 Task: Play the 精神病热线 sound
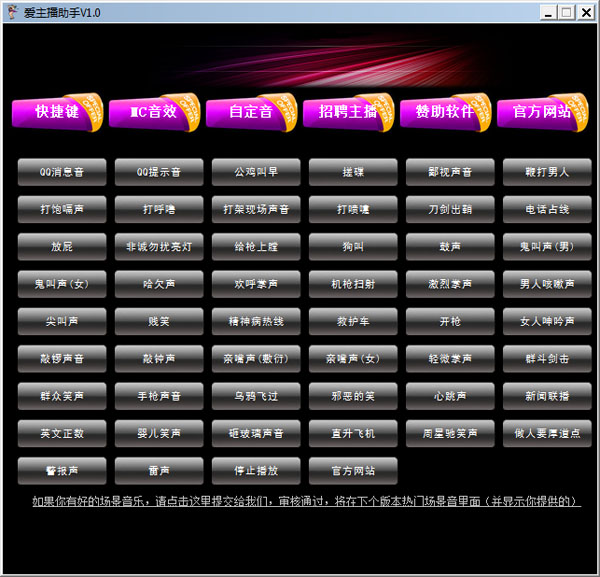(256, 321)
